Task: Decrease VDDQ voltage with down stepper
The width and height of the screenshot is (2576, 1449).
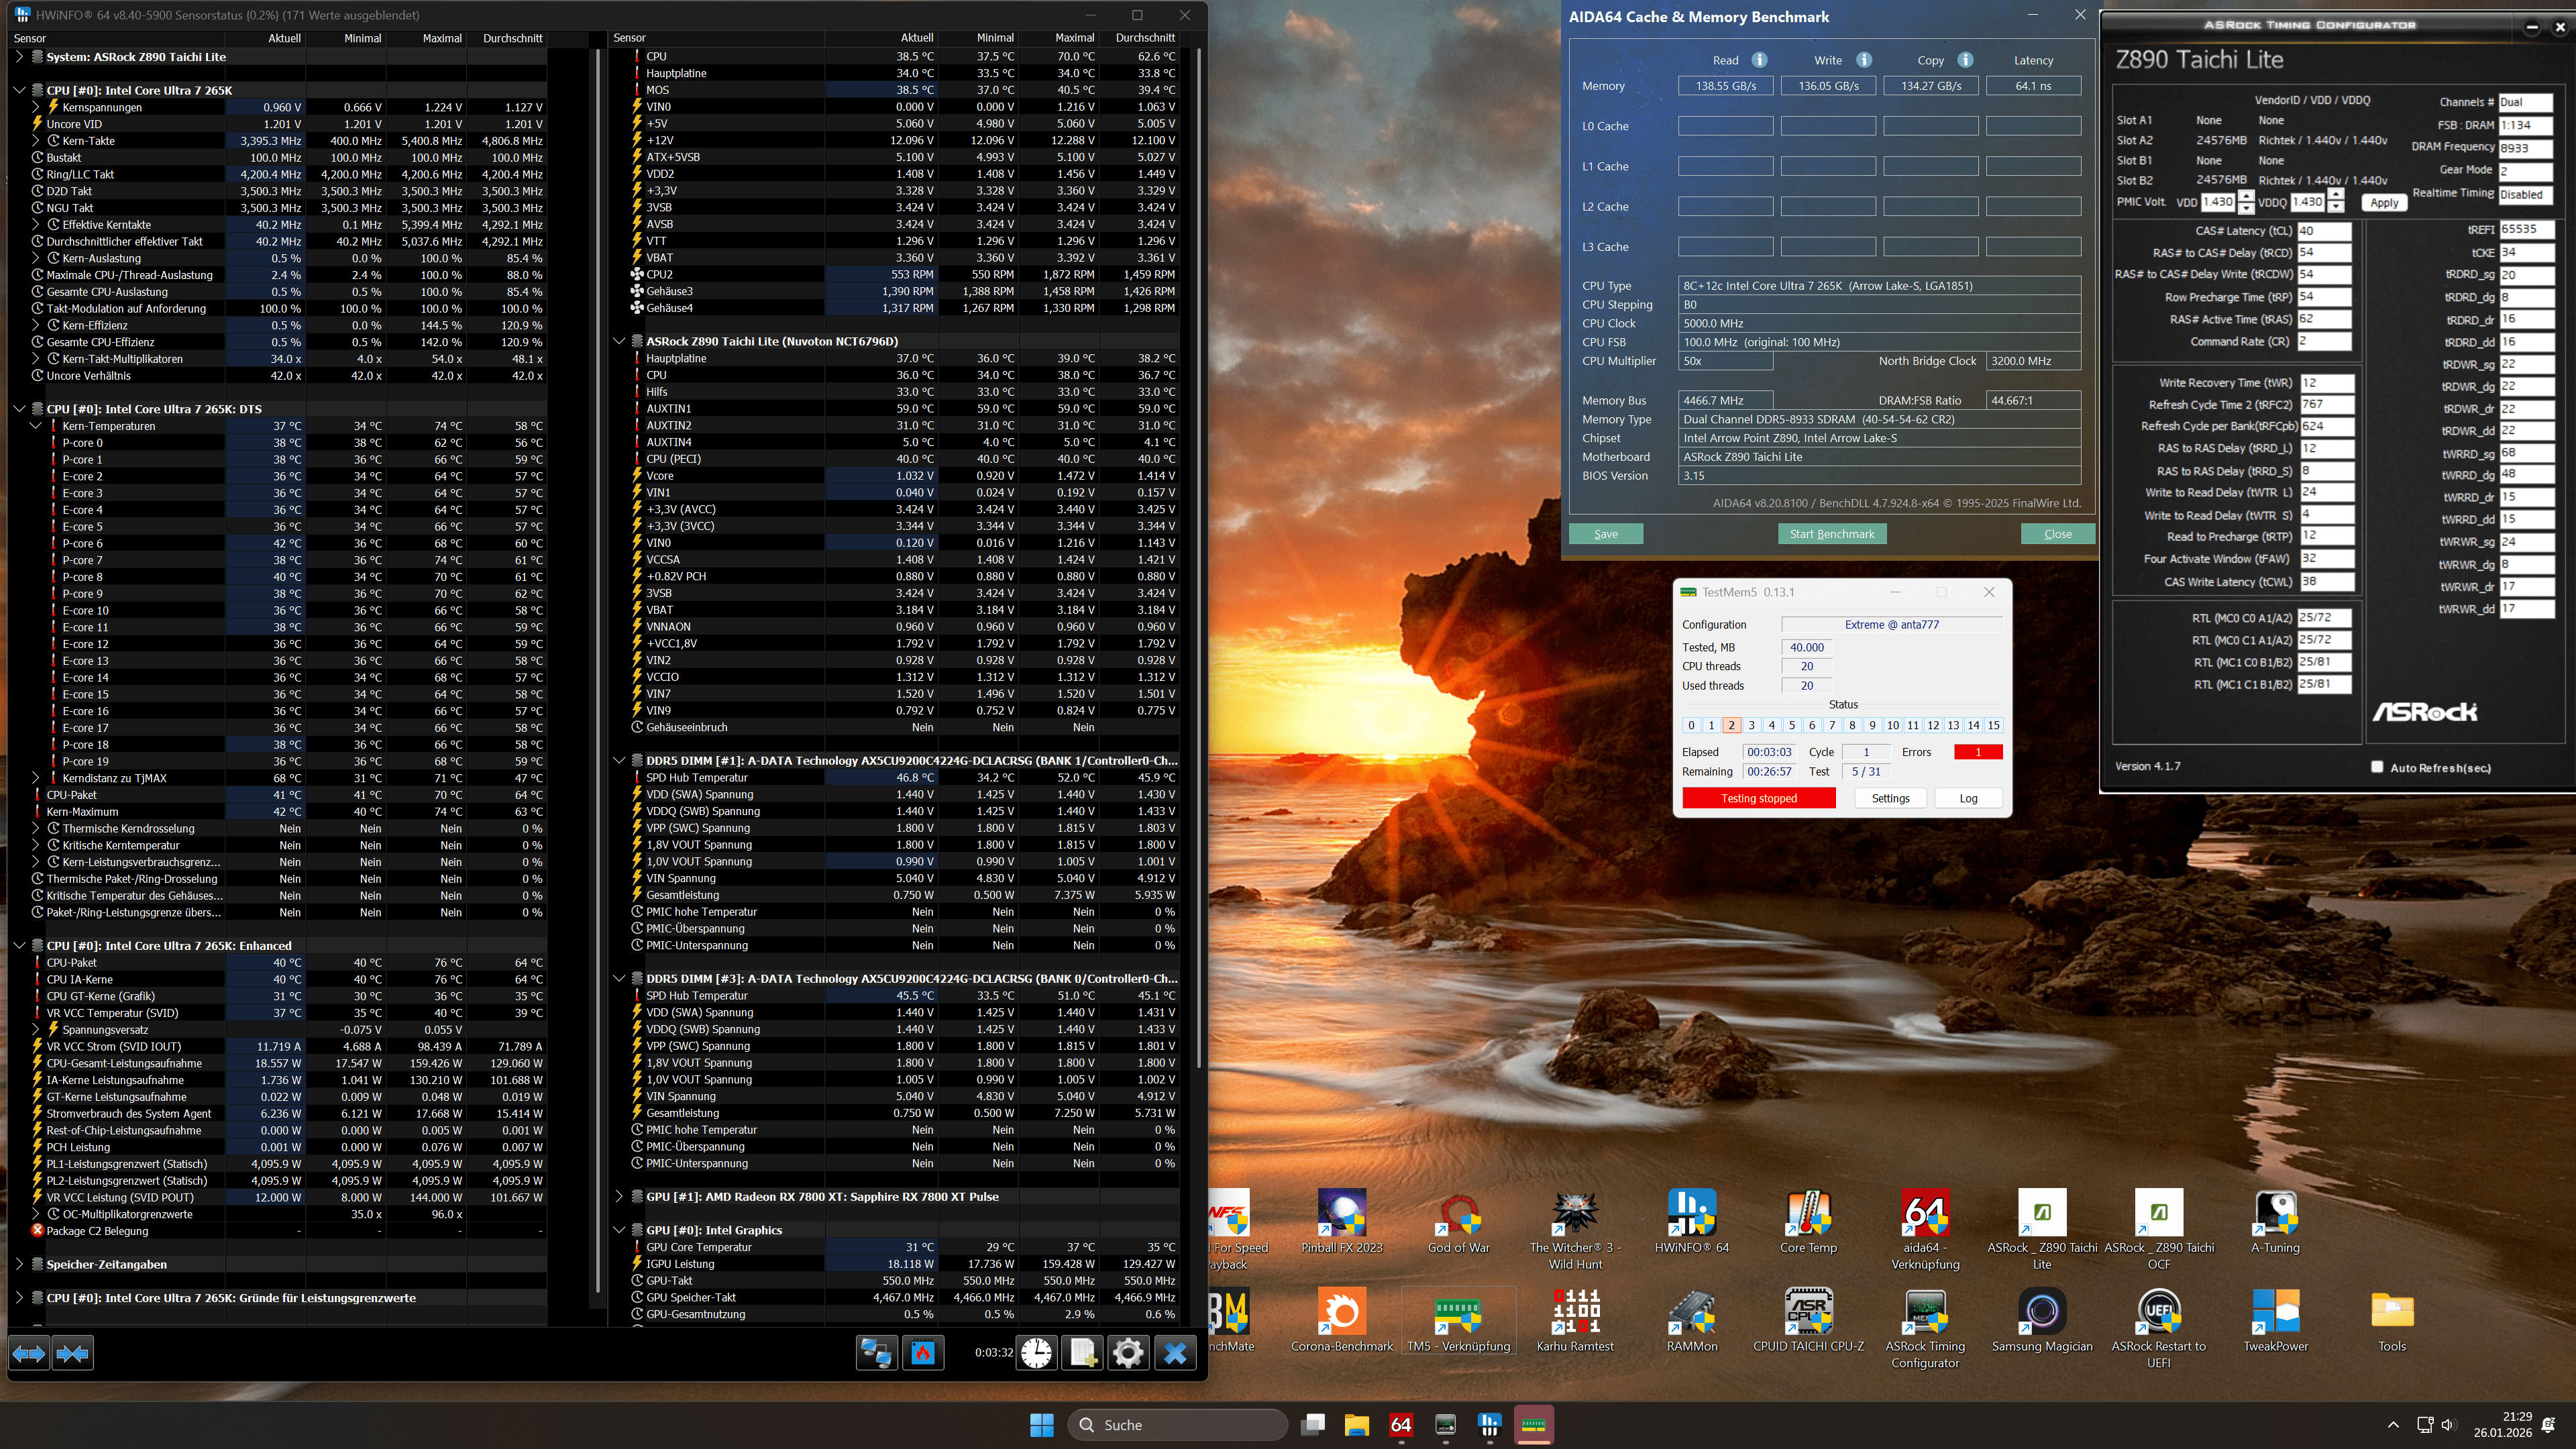Action: (x=2335, y=207)
